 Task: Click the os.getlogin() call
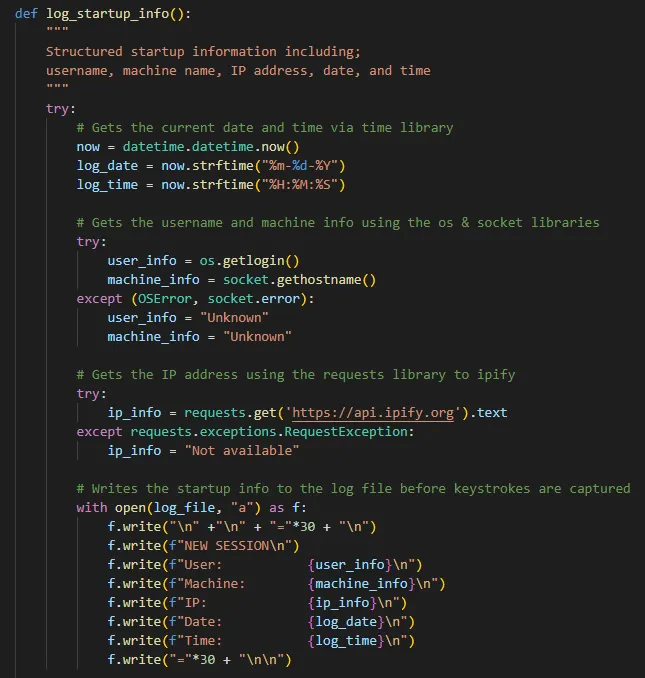(x=249, y=261)
